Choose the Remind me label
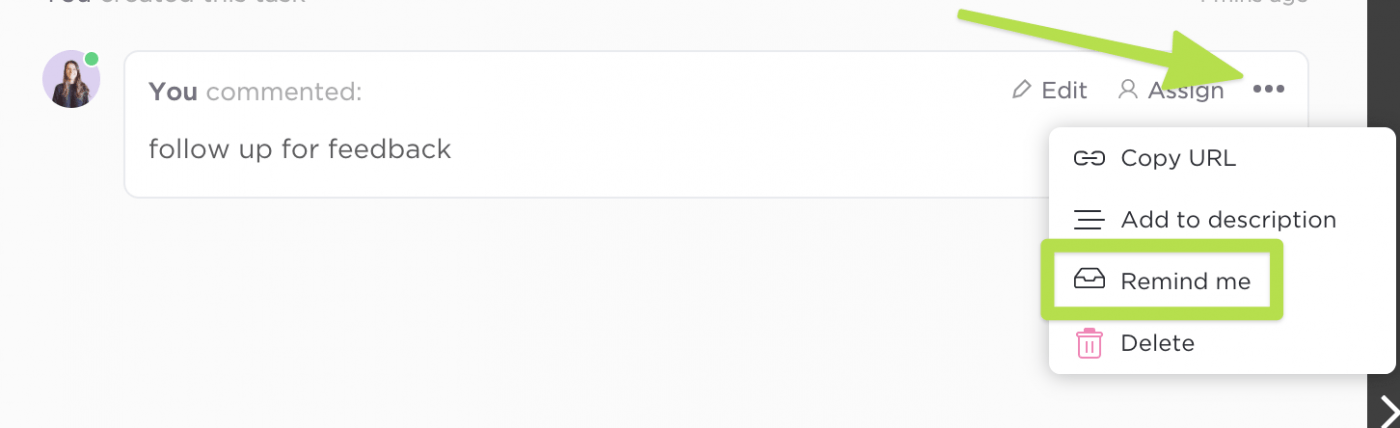 1185,281
